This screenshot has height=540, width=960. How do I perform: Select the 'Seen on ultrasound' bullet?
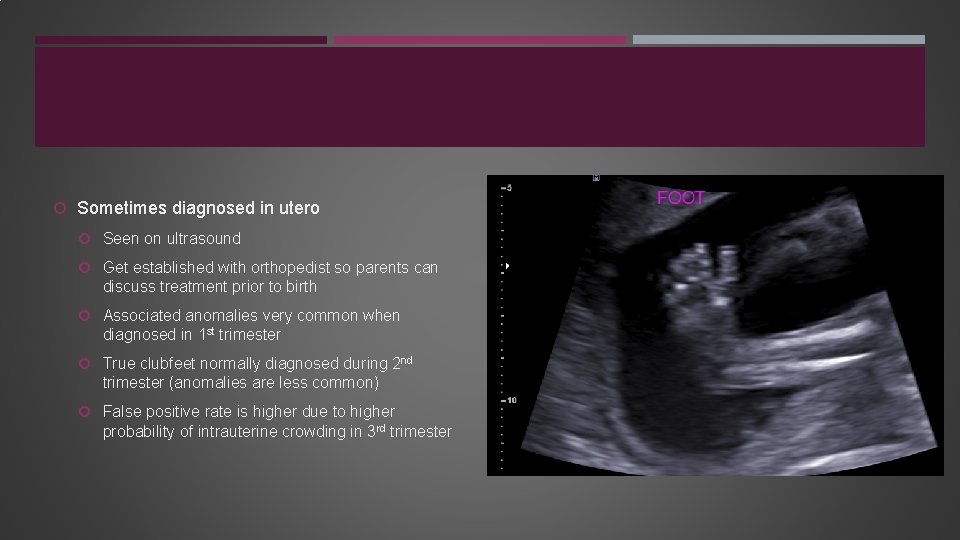(x=171, y=238)
